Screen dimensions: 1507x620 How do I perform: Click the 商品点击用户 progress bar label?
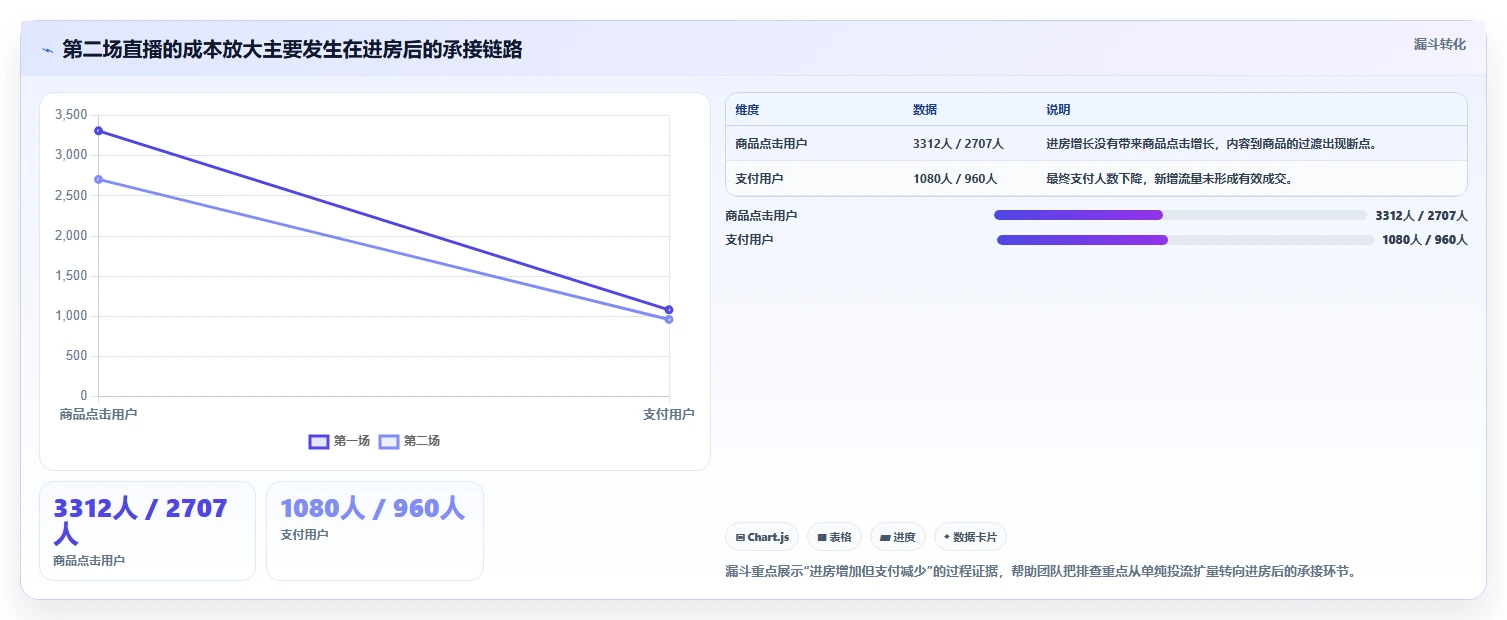(761, 216)
